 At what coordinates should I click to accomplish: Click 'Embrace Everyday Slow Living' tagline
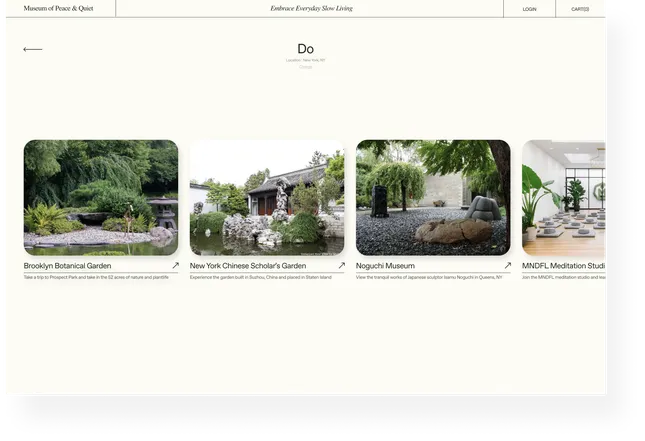point(311,8)
